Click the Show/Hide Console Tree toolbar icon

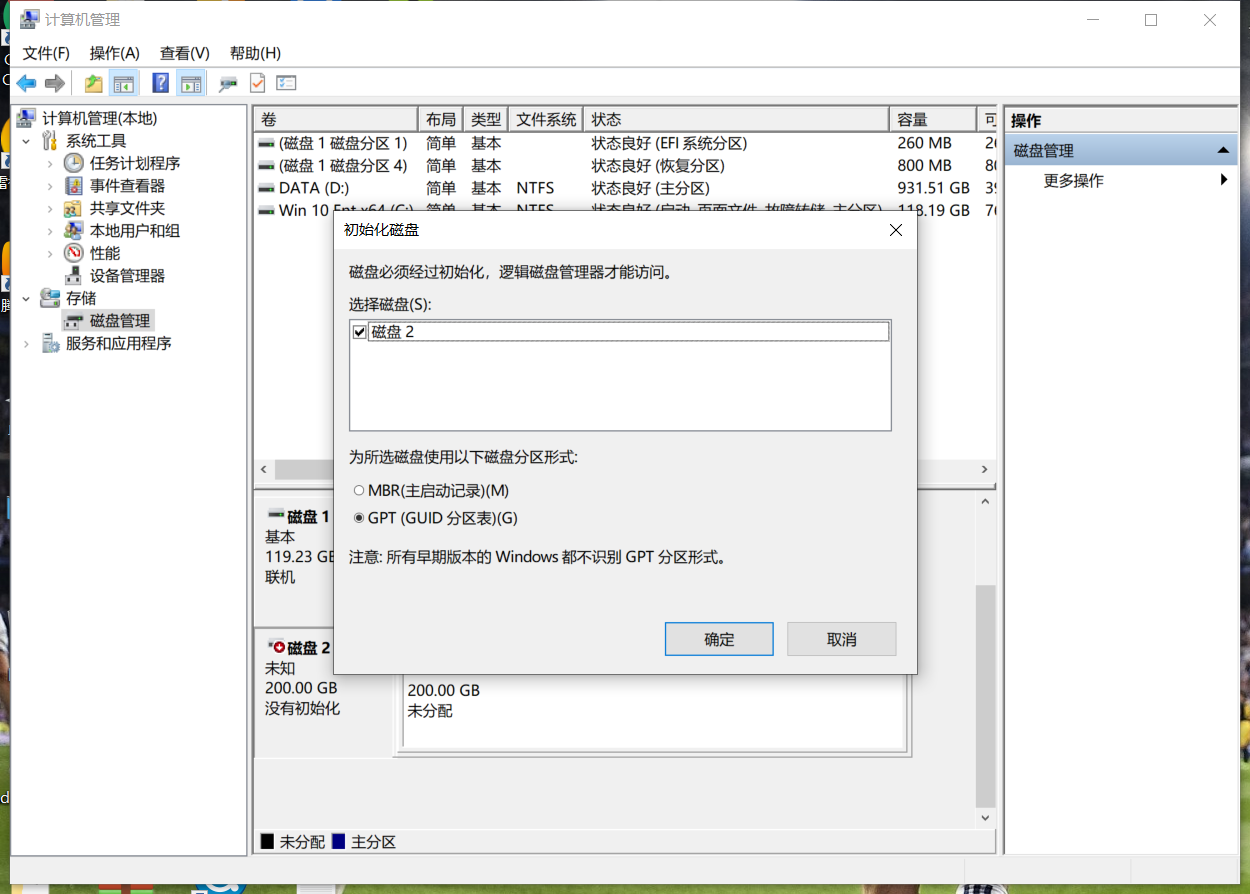click(x=124, y=84)
